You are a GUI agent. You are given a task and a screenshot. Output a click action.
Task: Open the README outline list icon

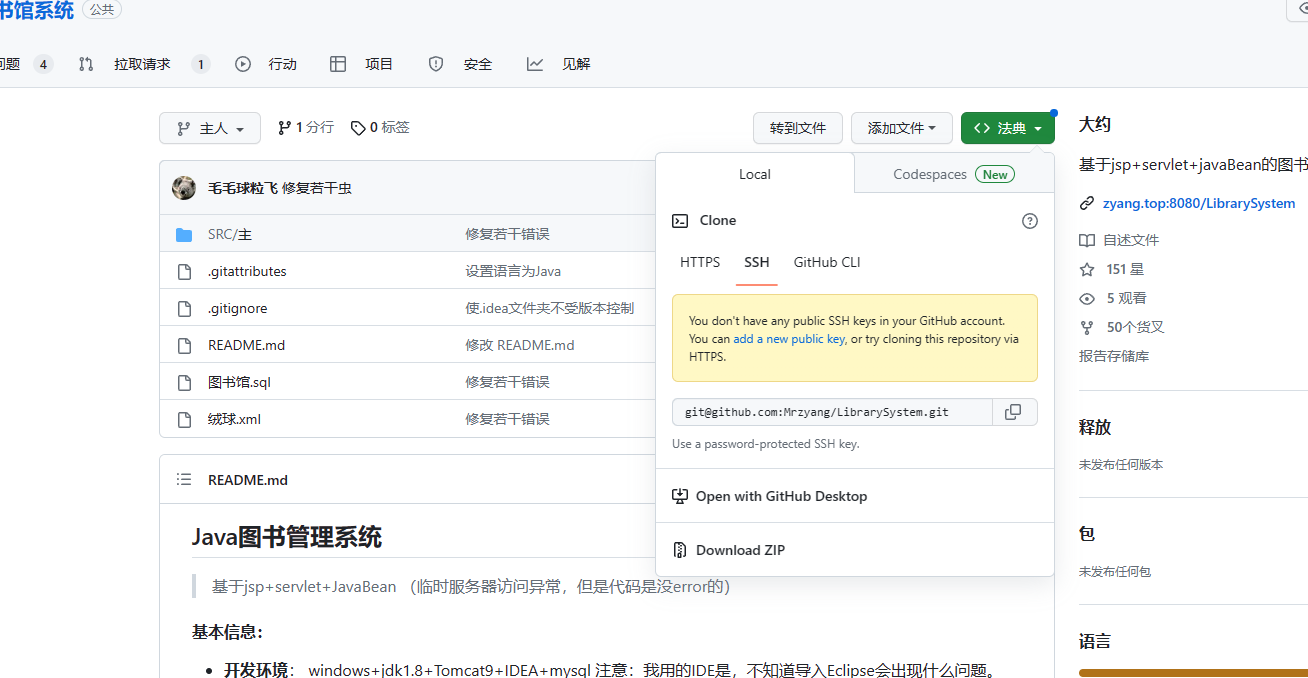point(184,480)
